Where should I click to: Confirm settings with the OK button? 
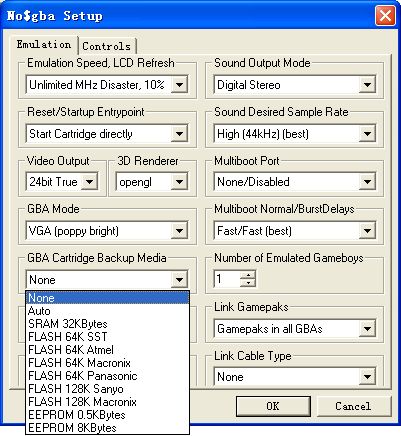point(273,406)
